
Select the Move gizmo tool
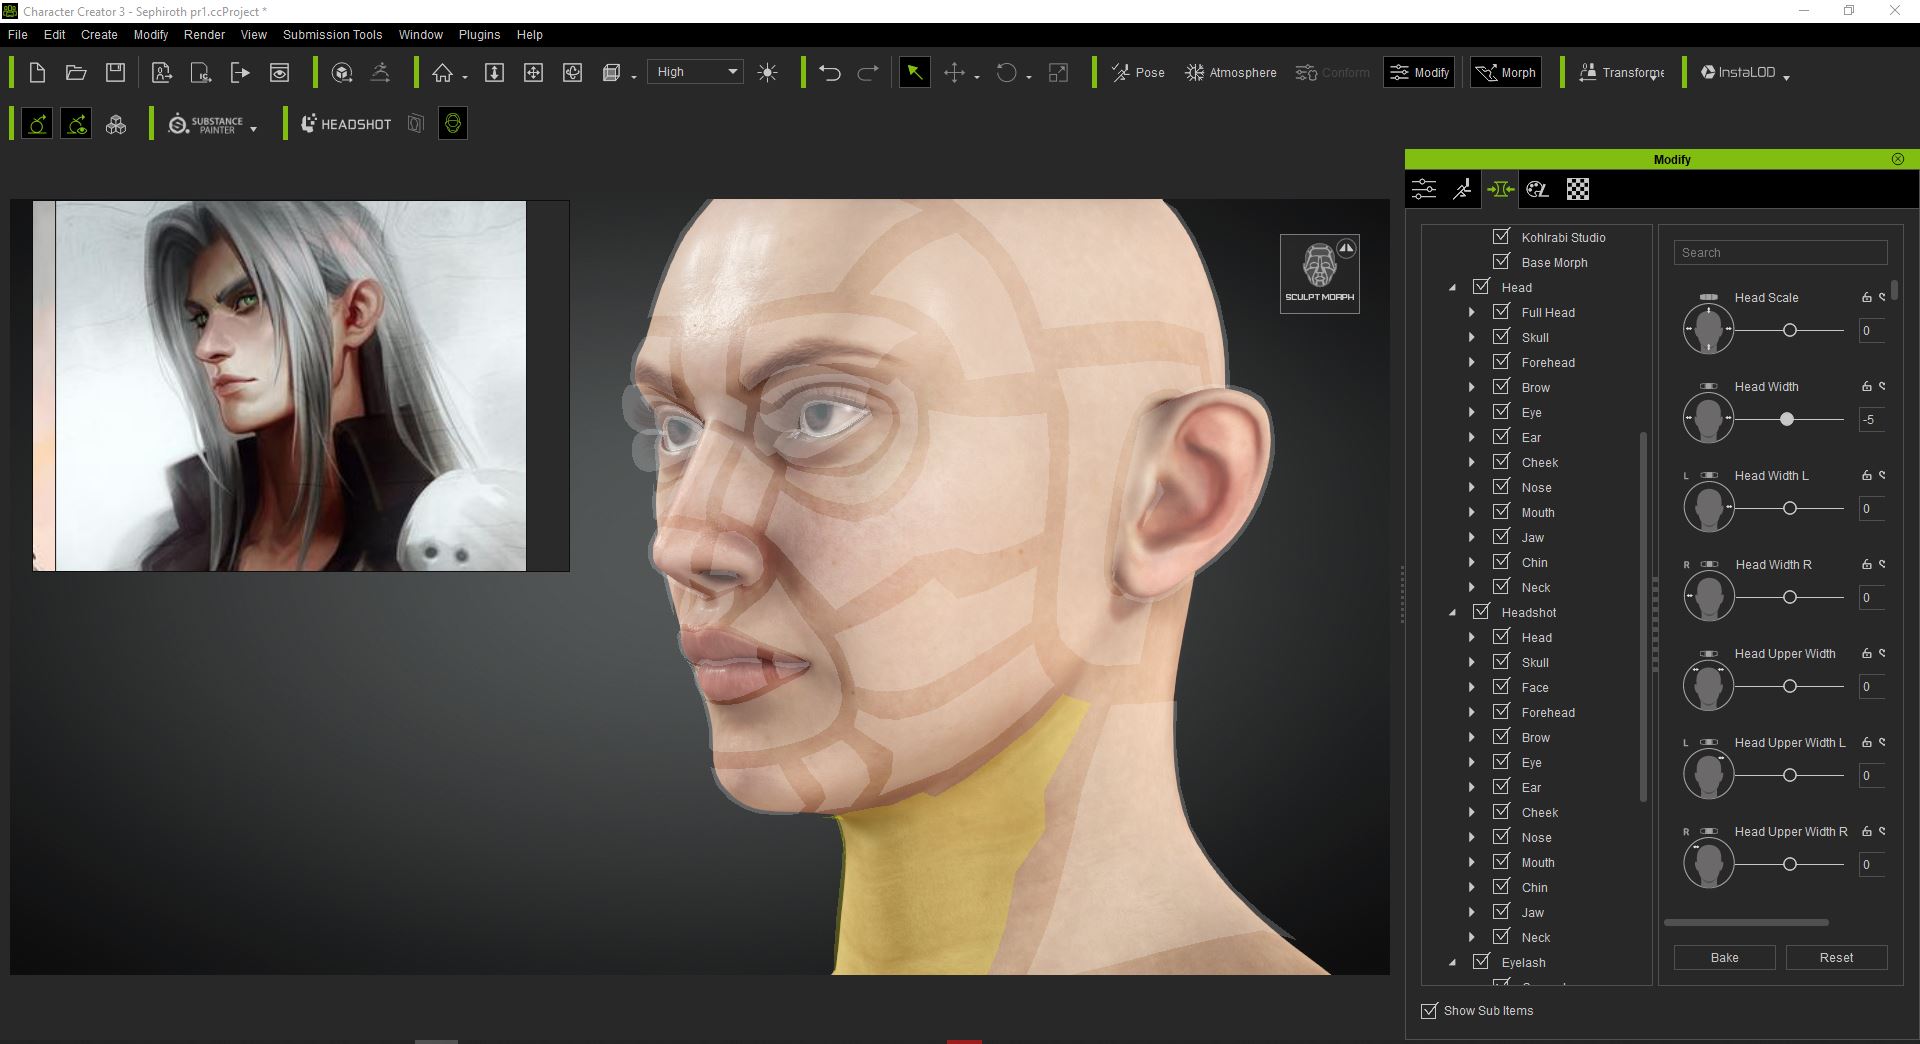(x=954, y=72)
